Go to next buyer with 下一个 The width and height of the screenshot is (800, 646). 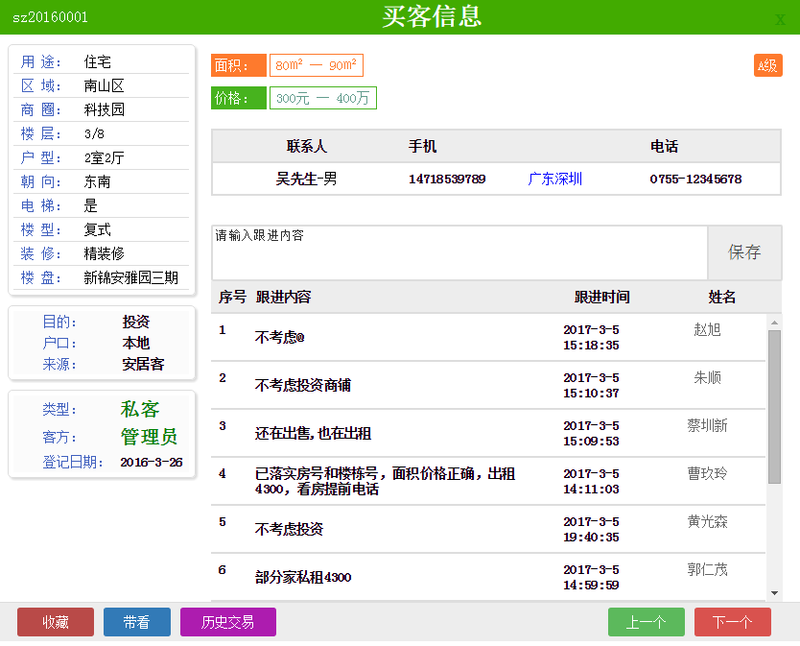coord(732,622)
